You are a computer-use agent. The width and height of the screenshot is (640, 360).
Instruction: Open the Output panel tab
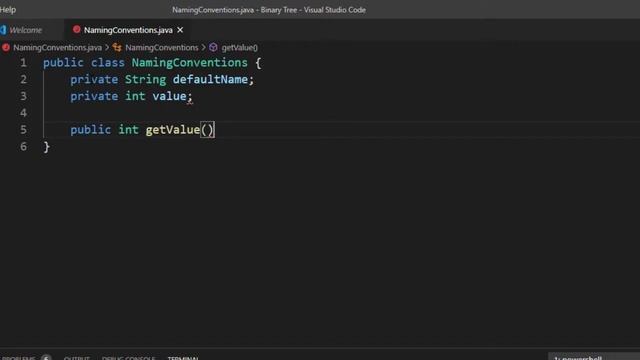76,358
